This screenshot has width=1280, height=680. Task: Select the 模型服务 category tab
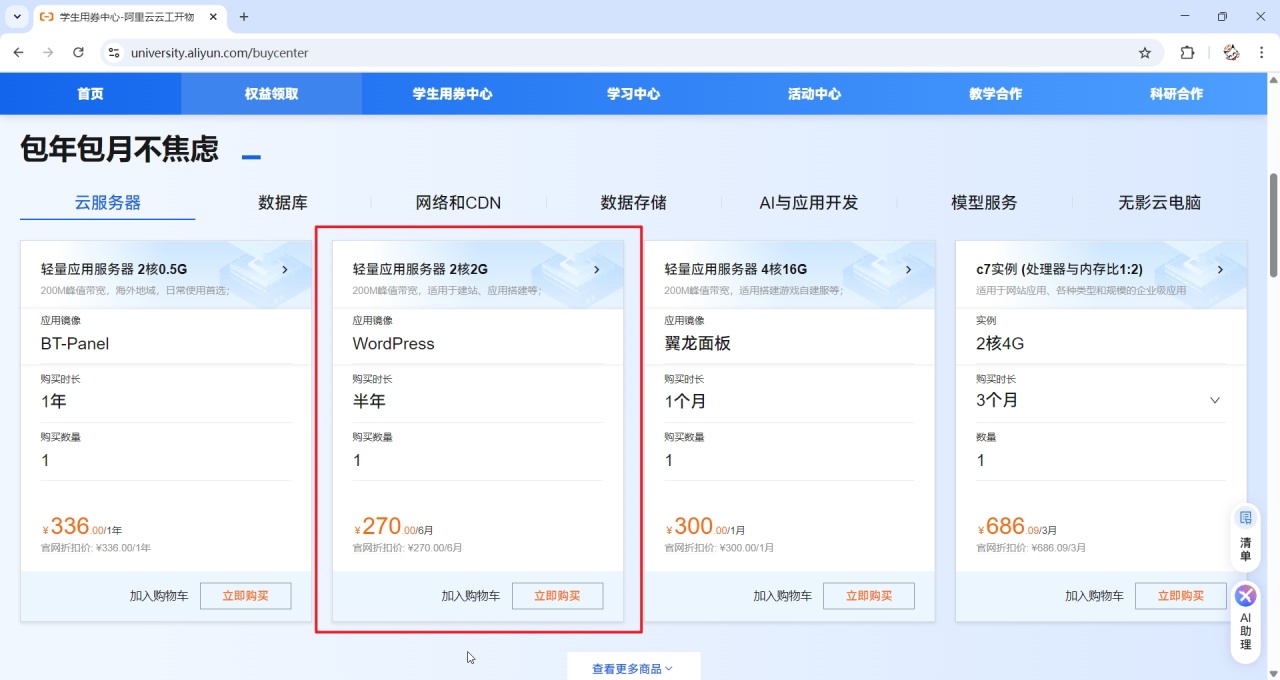pos(984,202)
